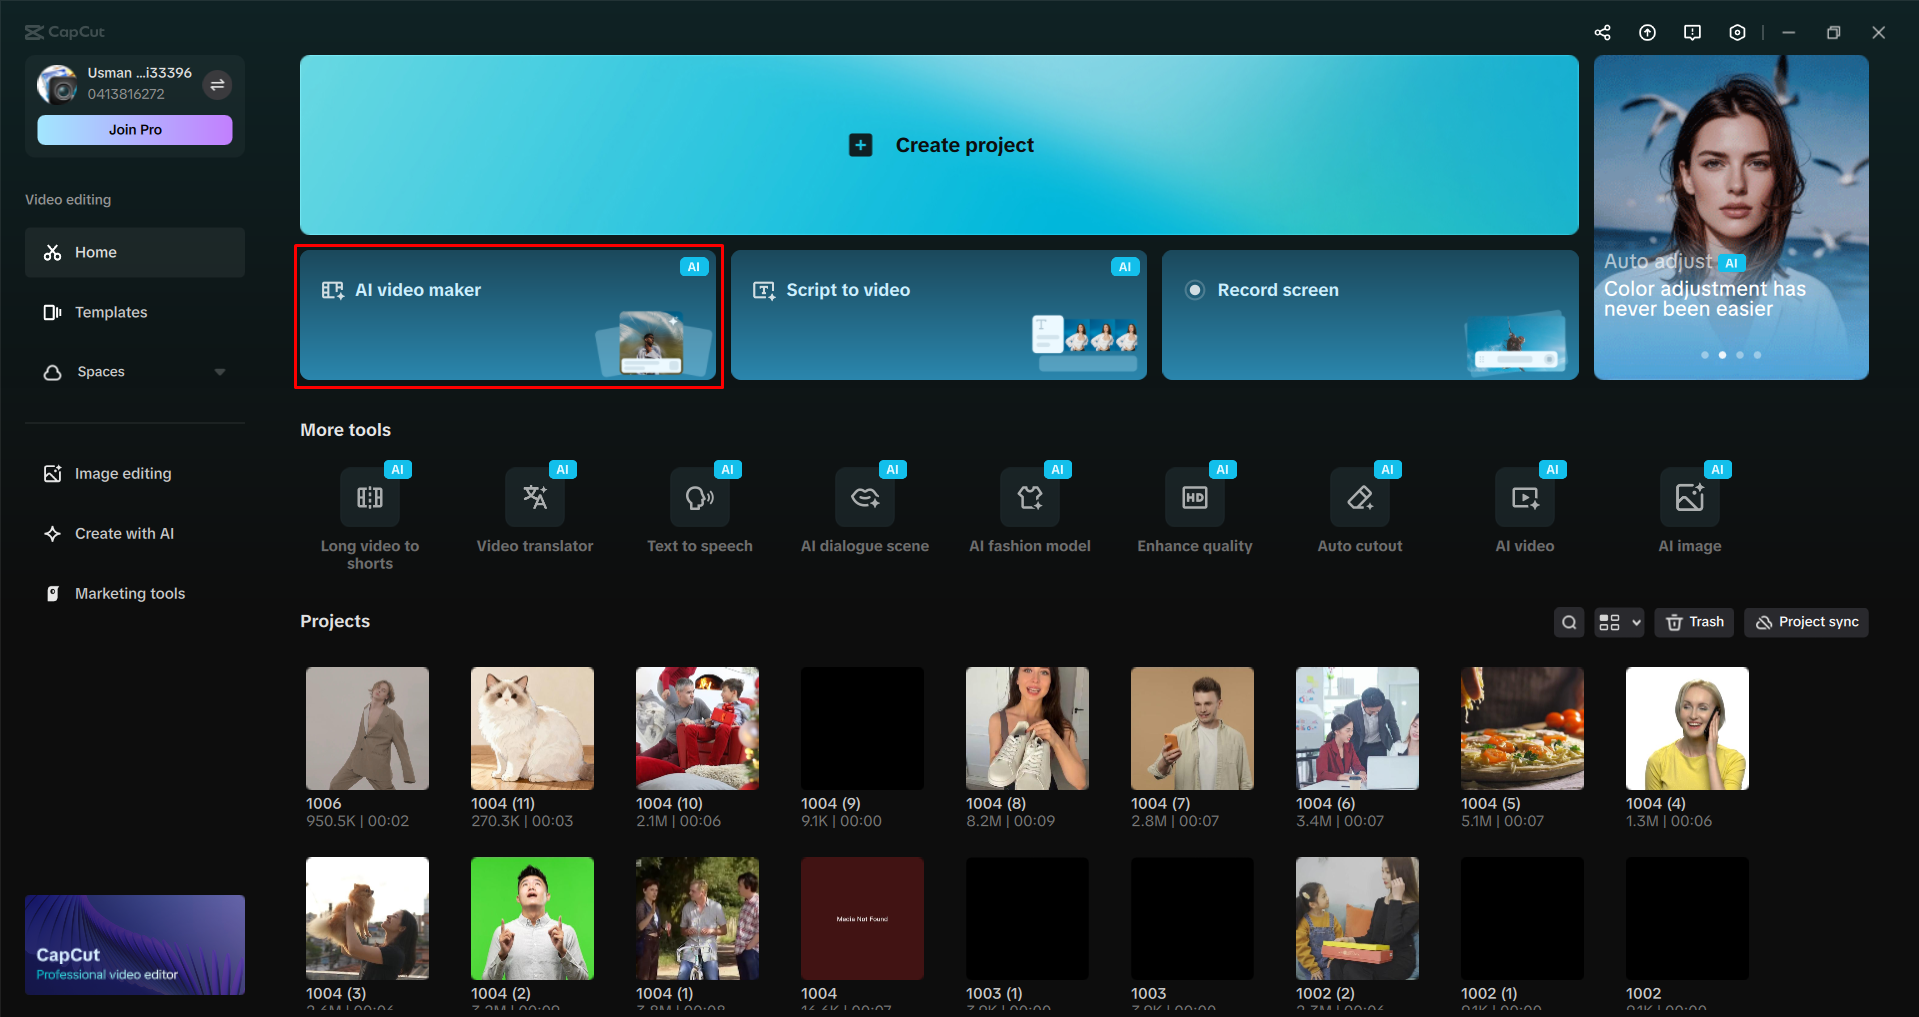Select the AI fashion model tool
The height and width of the screenshot is (1017, 1919).
[x=1029, y=512]
